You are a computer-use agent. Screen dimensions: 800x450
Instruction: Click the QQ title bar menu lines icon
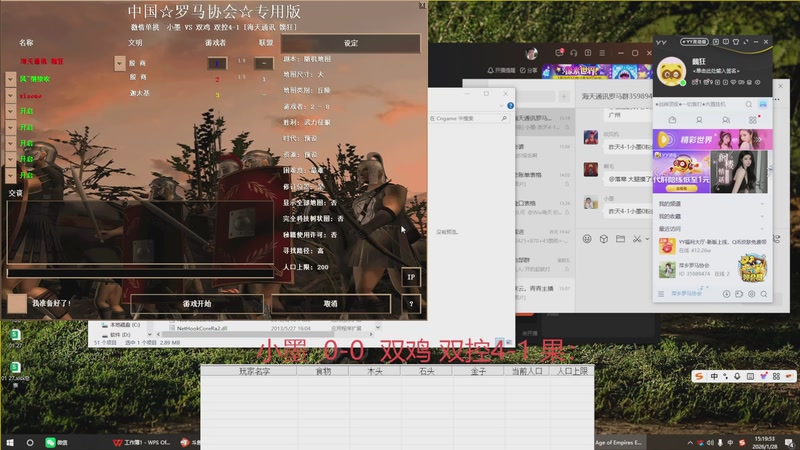click(x=602, y=53)
